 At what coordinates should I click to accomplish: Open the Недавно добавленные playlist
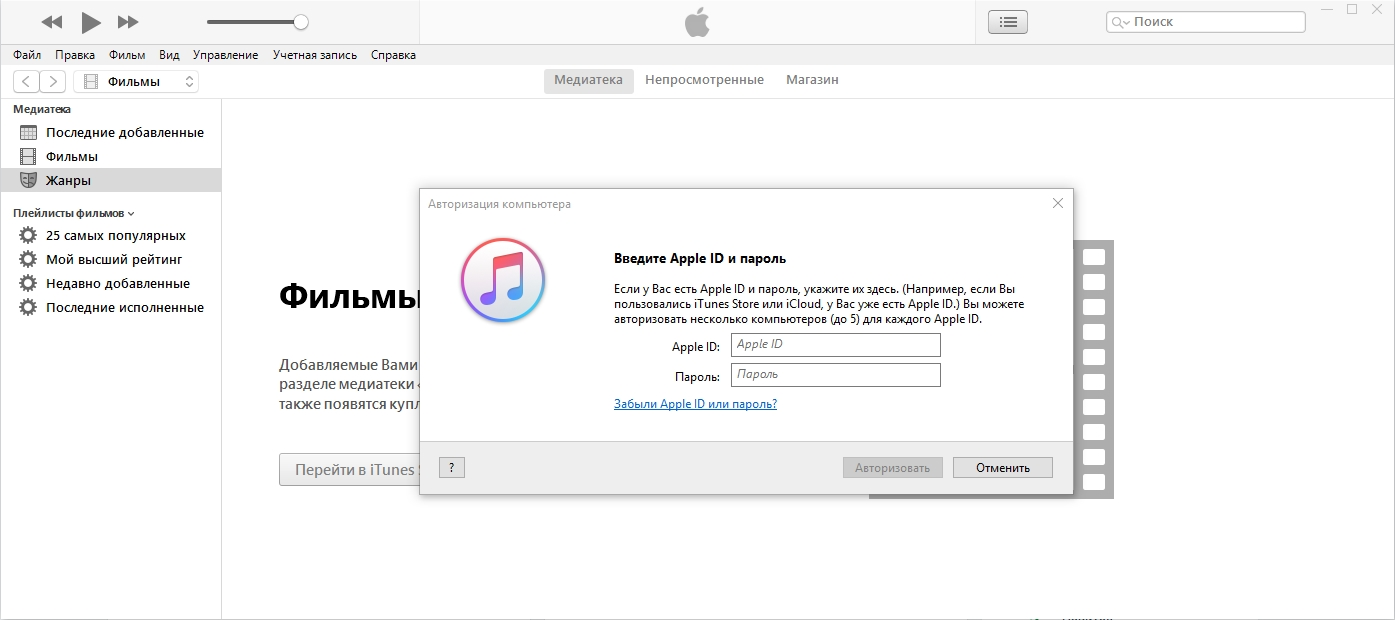pos(110,284)
